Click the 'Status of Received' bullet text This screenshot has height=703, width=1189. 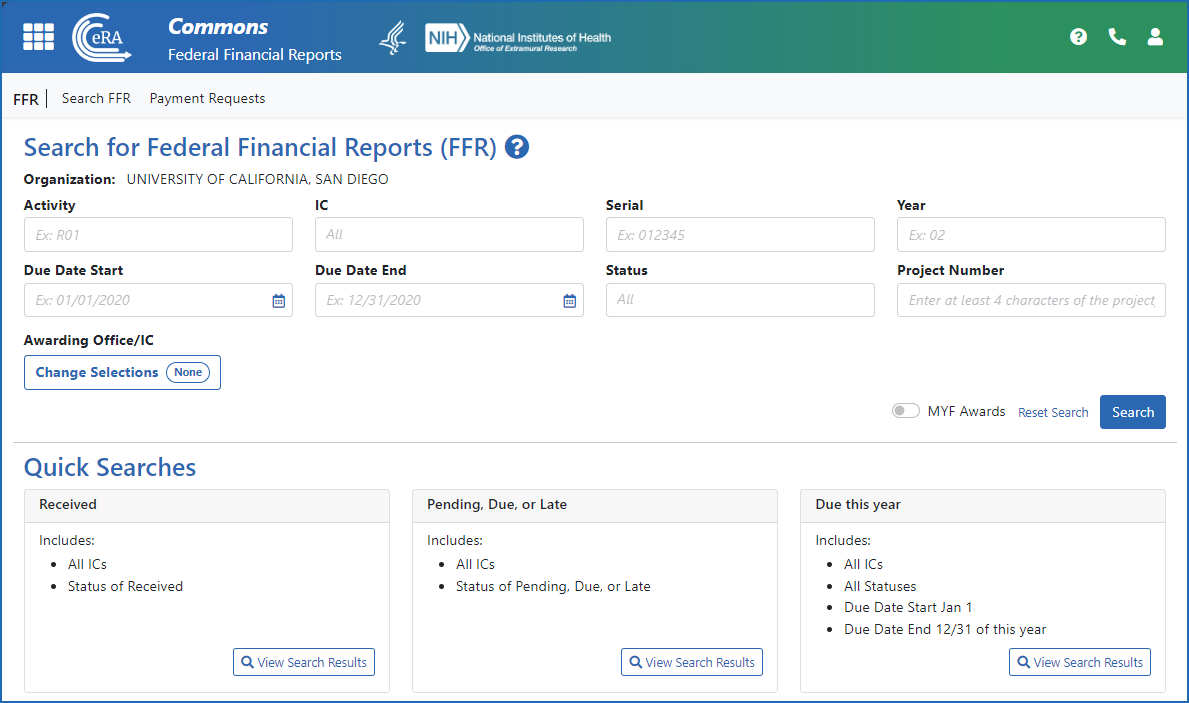coord(125,586)
